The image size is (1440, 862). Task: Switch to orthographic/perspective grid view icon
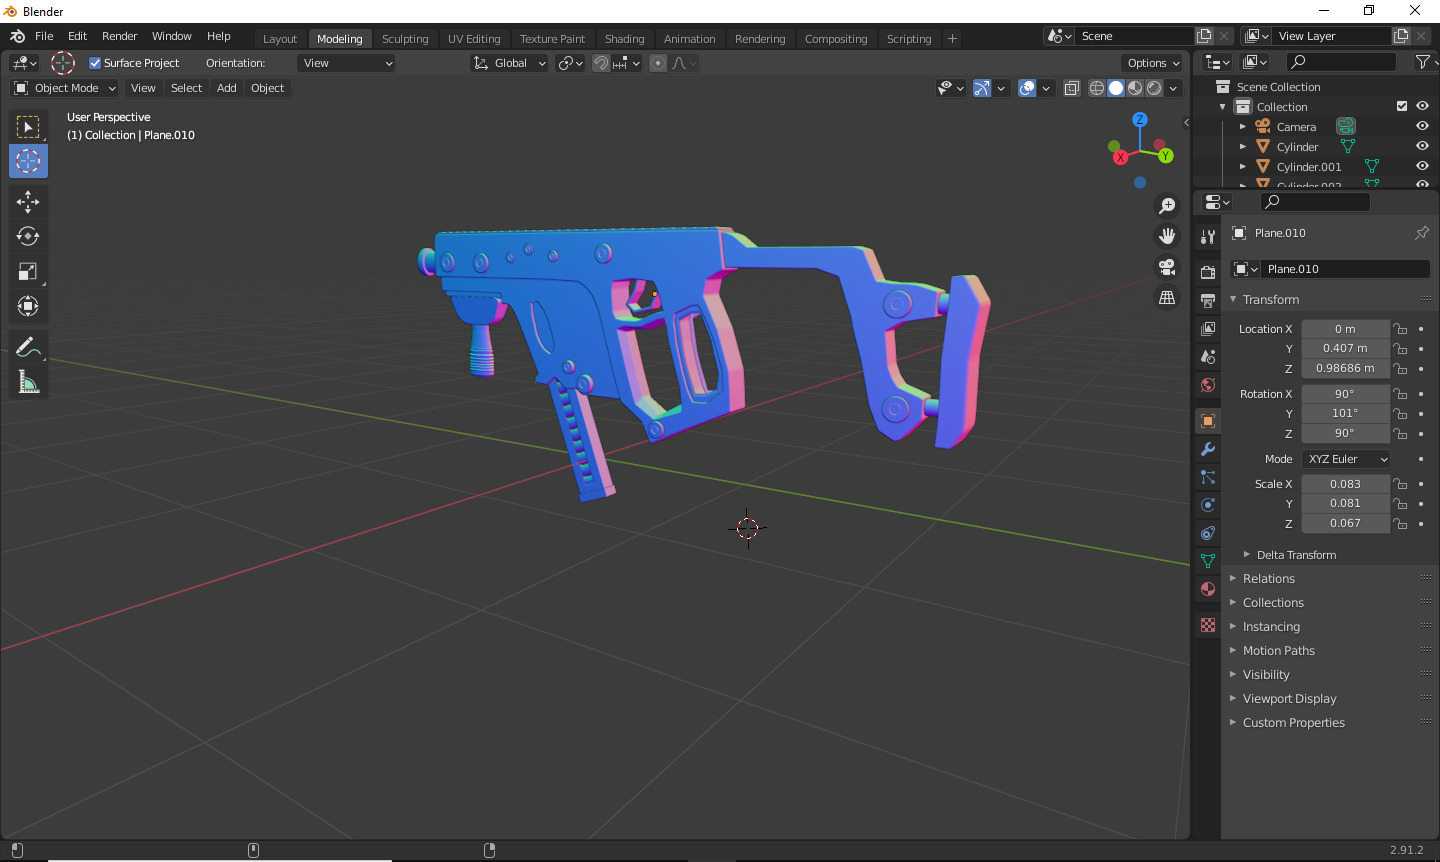click(1167, 298)
